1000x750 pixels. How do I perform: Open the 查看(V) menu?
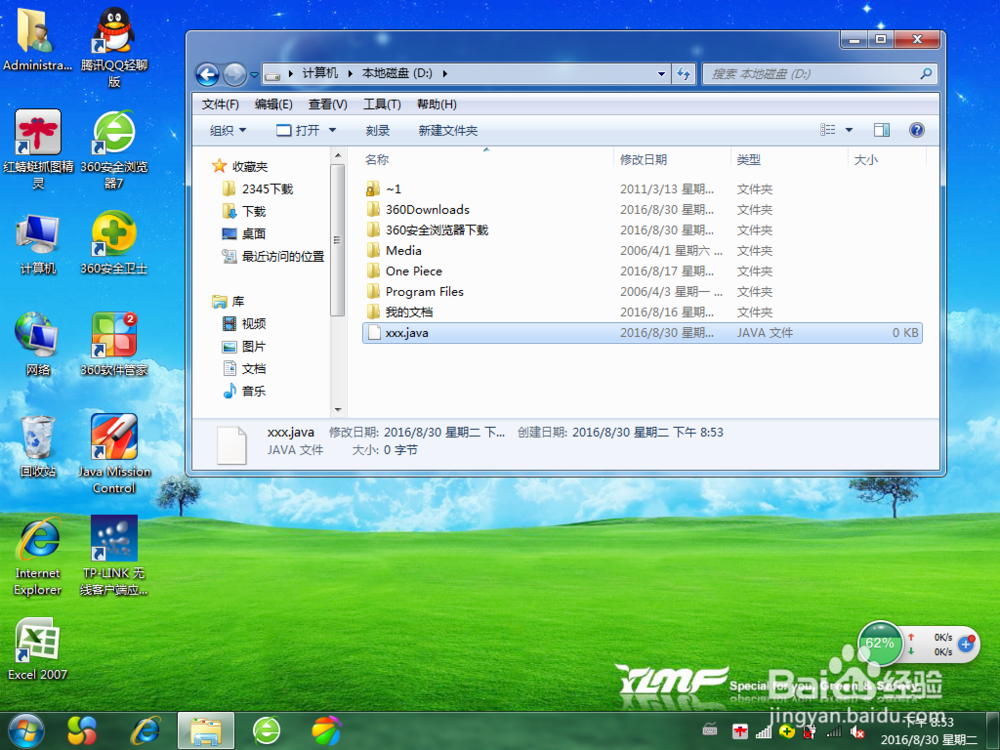pyautogui.click(x=328, y=104)
